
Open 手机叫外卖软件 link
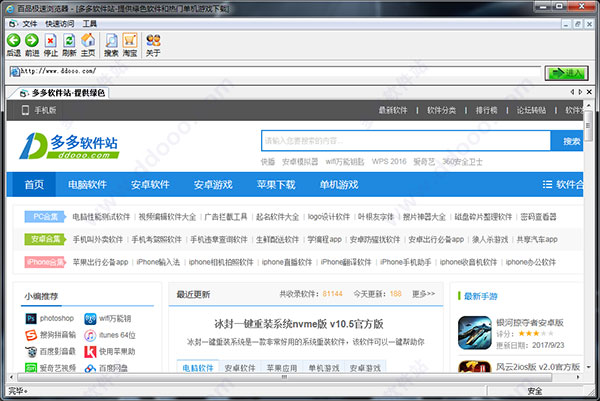[98, 240]
